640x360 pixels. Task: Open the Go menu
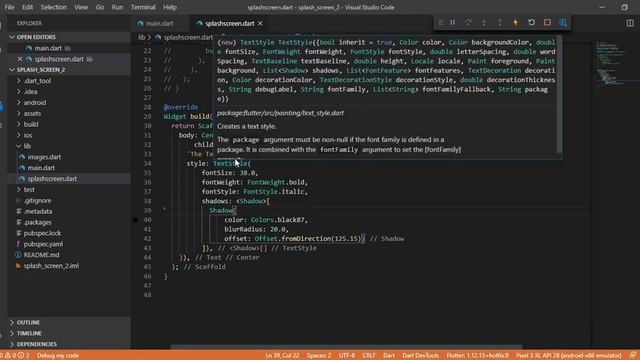click(100, 7)
